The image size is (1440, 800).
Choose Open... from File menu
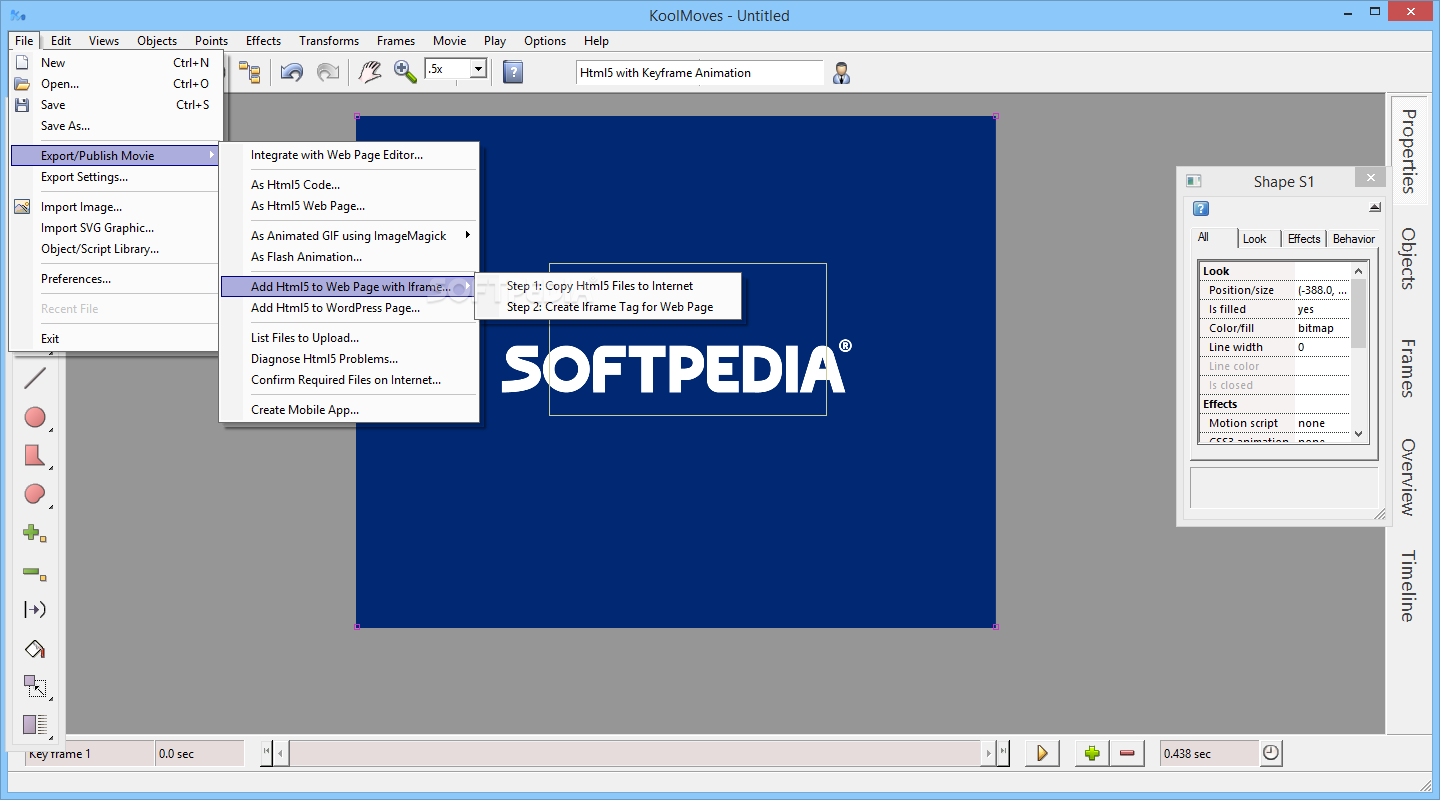point(115,84)
